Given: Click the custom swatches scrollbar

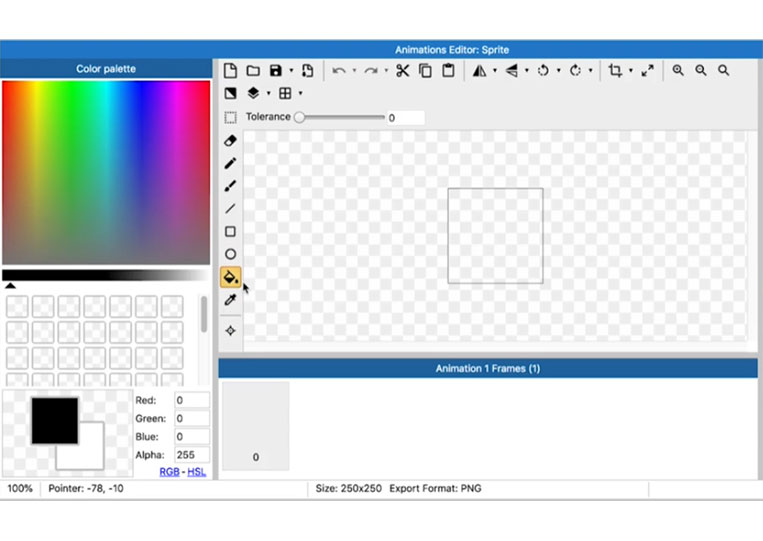Looking at the screenshot, I should [x=204, y=315].
